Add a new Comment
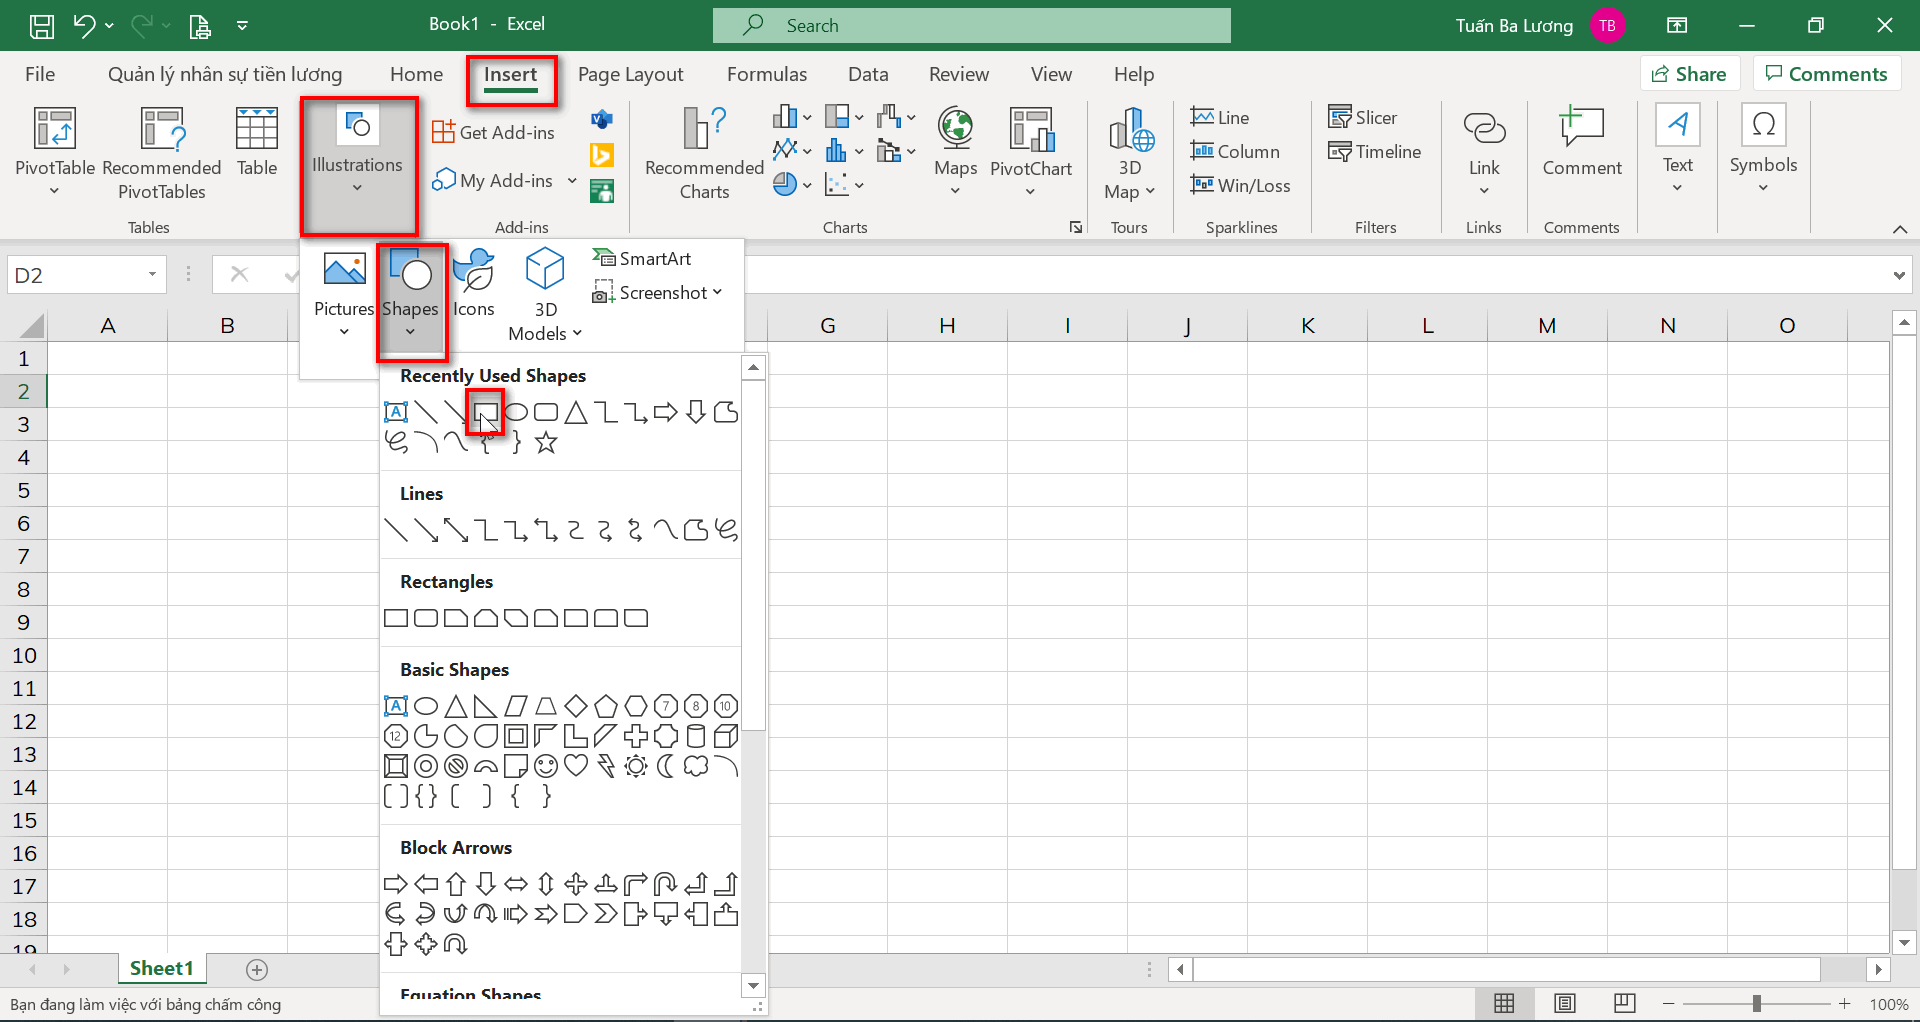Viewport: 1920px width, 1022px height. coord(1582,143)
